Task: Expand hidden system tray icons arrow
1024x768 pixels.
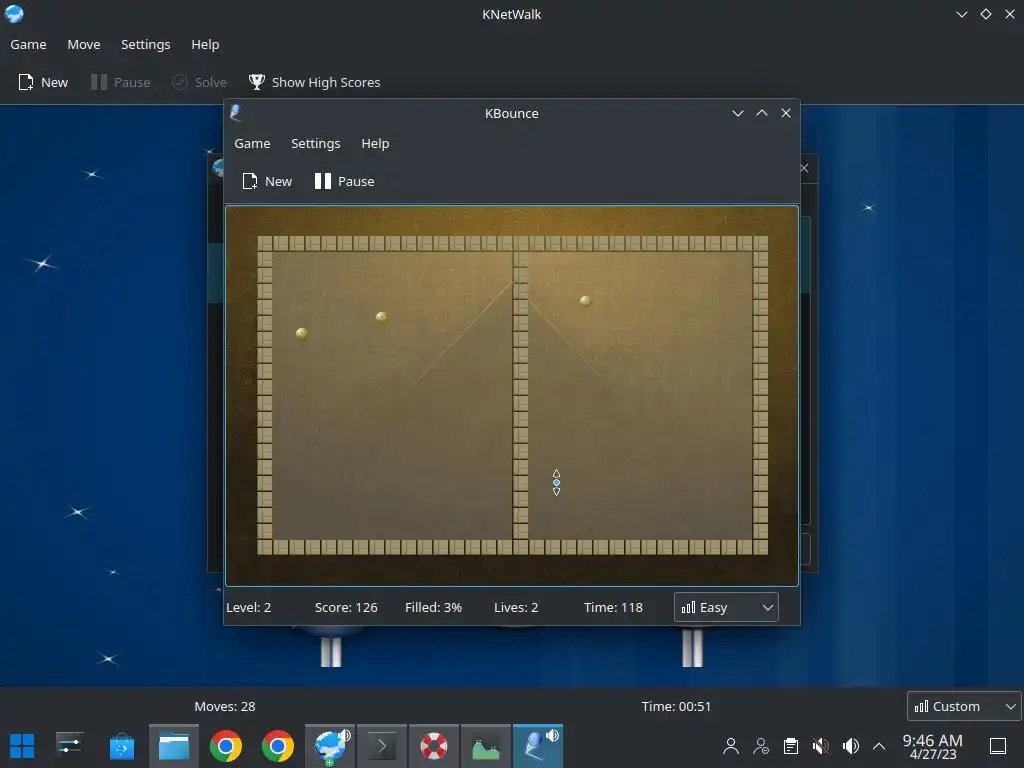Action: point(879,746)
